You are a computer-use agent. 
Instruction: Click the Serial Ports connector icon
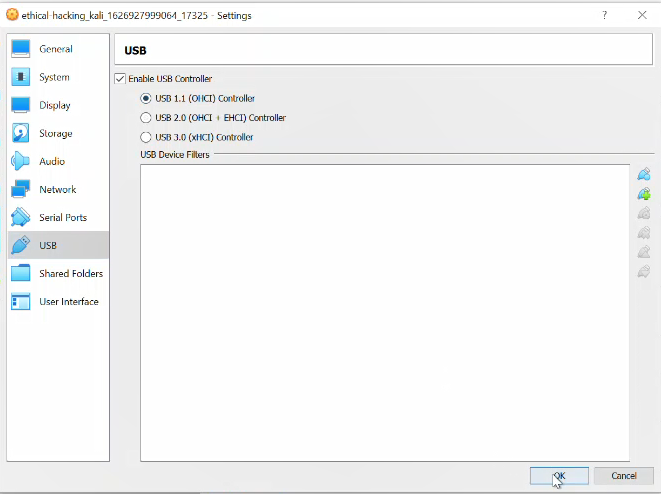coord(20,217)
